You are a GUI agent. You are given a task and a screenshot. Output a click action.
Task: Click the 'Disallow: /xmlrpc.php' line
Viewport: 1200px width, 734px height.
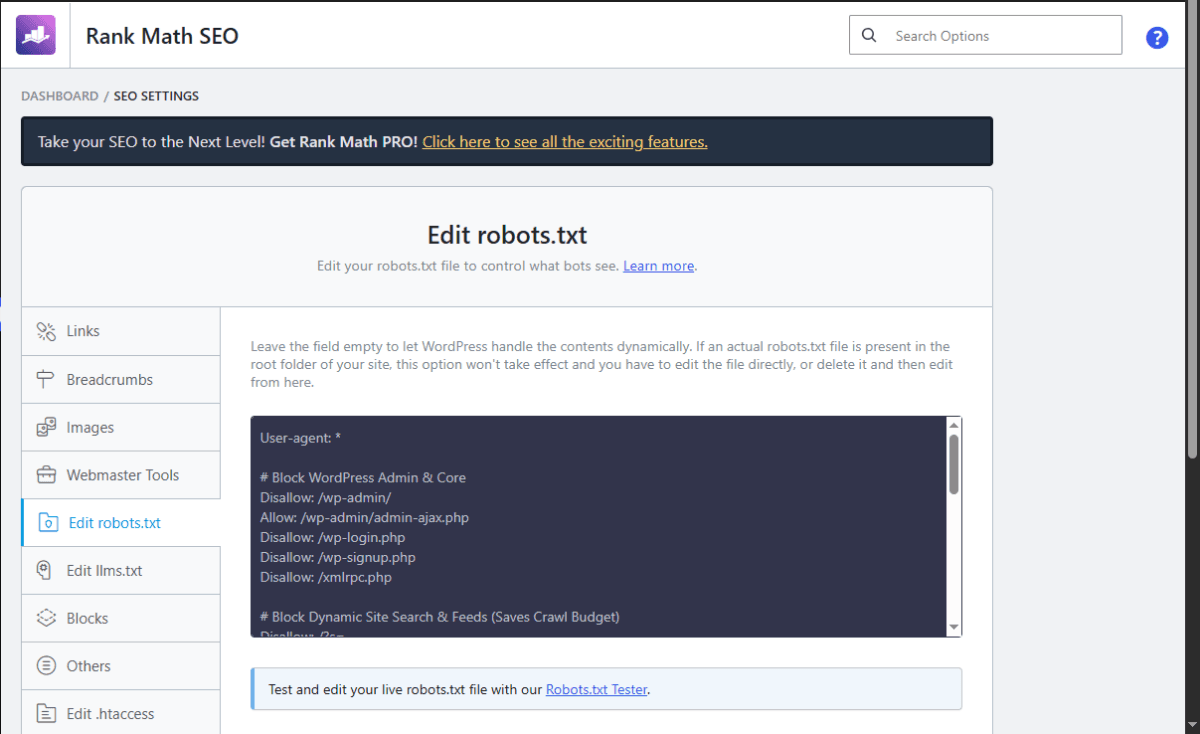click(x=326, y=577)
